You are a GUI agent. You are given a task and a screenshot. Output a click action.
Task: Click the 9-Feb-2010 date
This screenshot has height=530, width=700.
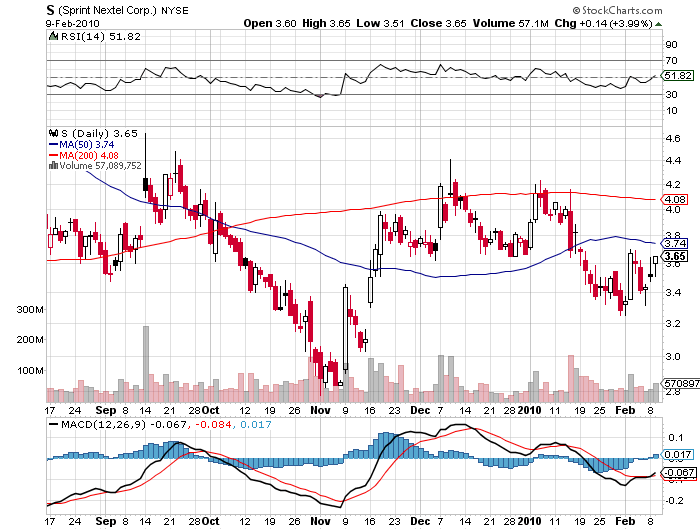pos(72,24)
